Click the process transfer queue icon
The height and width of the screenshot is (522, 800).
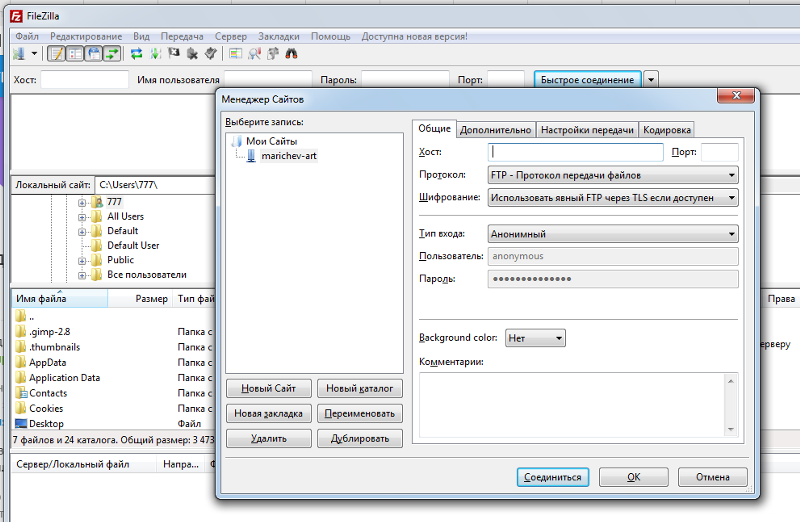click(155, 54)
